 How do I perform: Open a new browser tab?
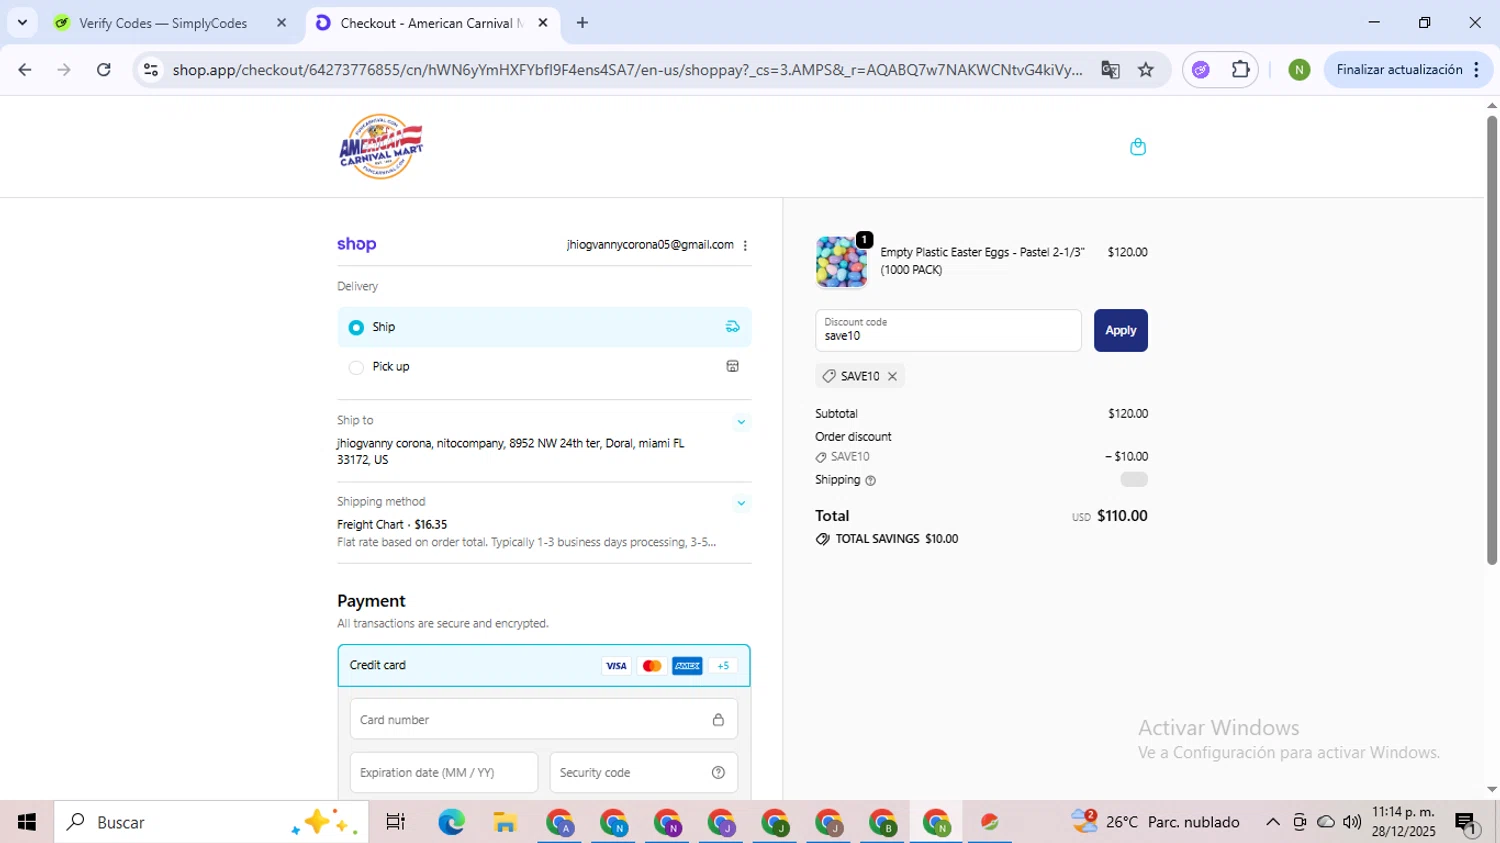pyautogui.click(x=582, y=23)
